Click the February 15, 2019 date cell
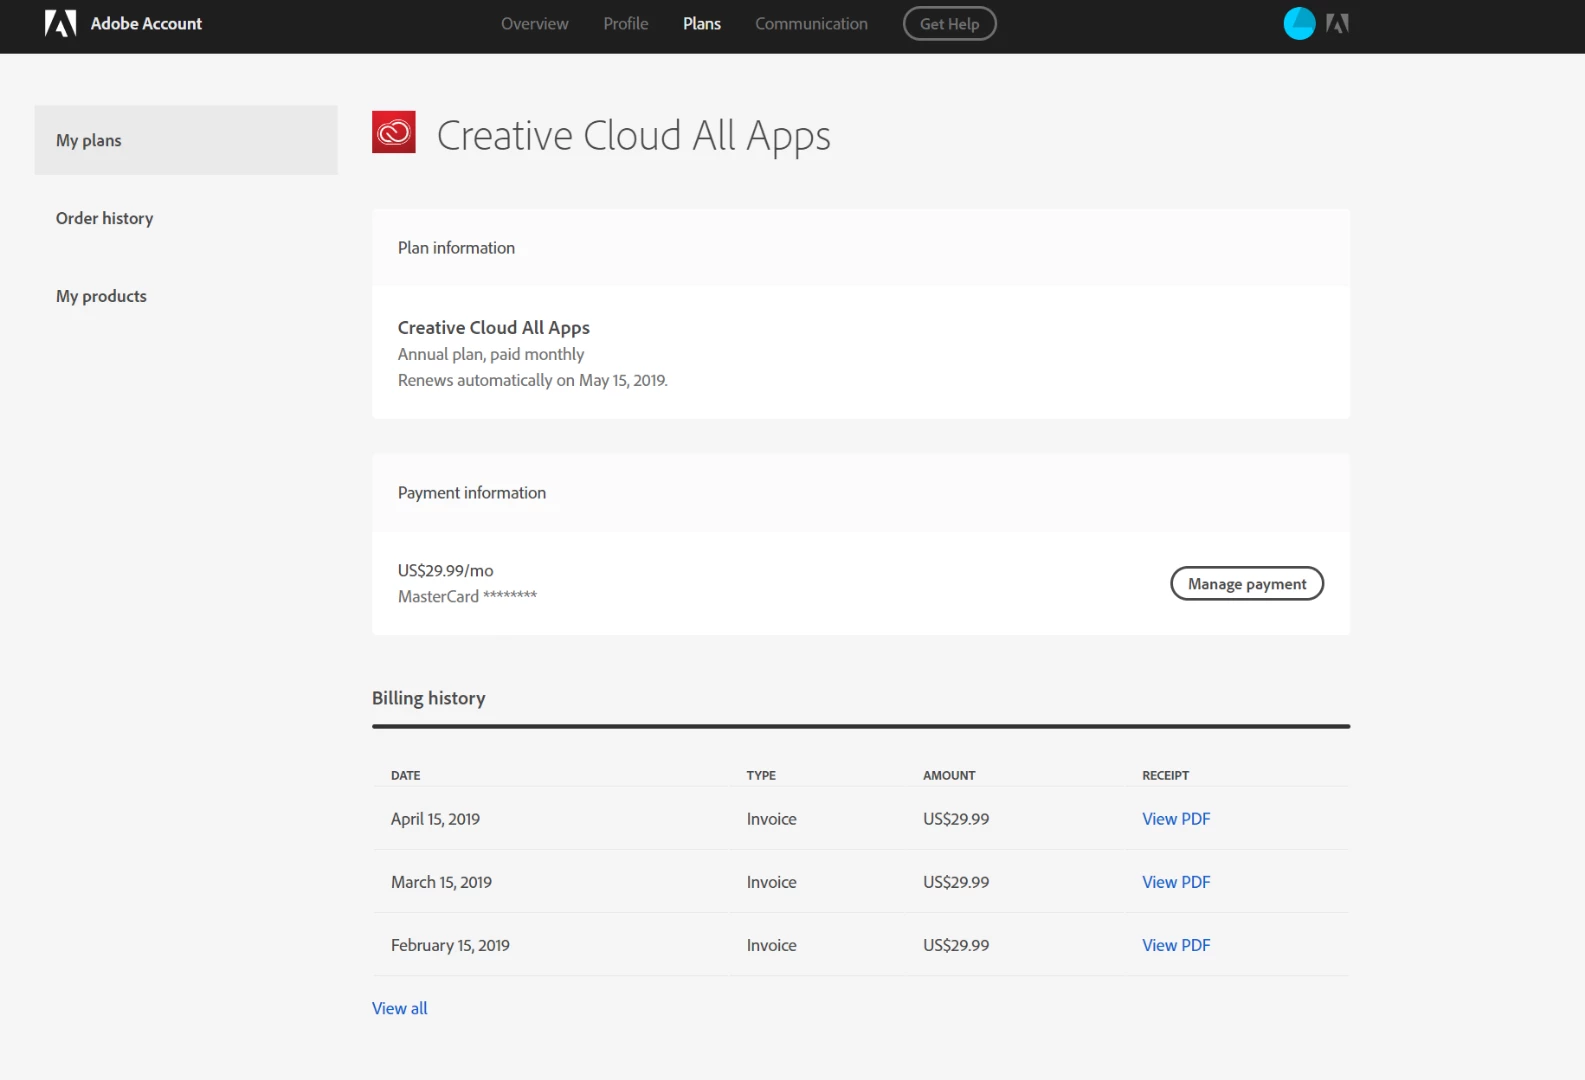This screenshot has width=1585, height=1080. 450,945
